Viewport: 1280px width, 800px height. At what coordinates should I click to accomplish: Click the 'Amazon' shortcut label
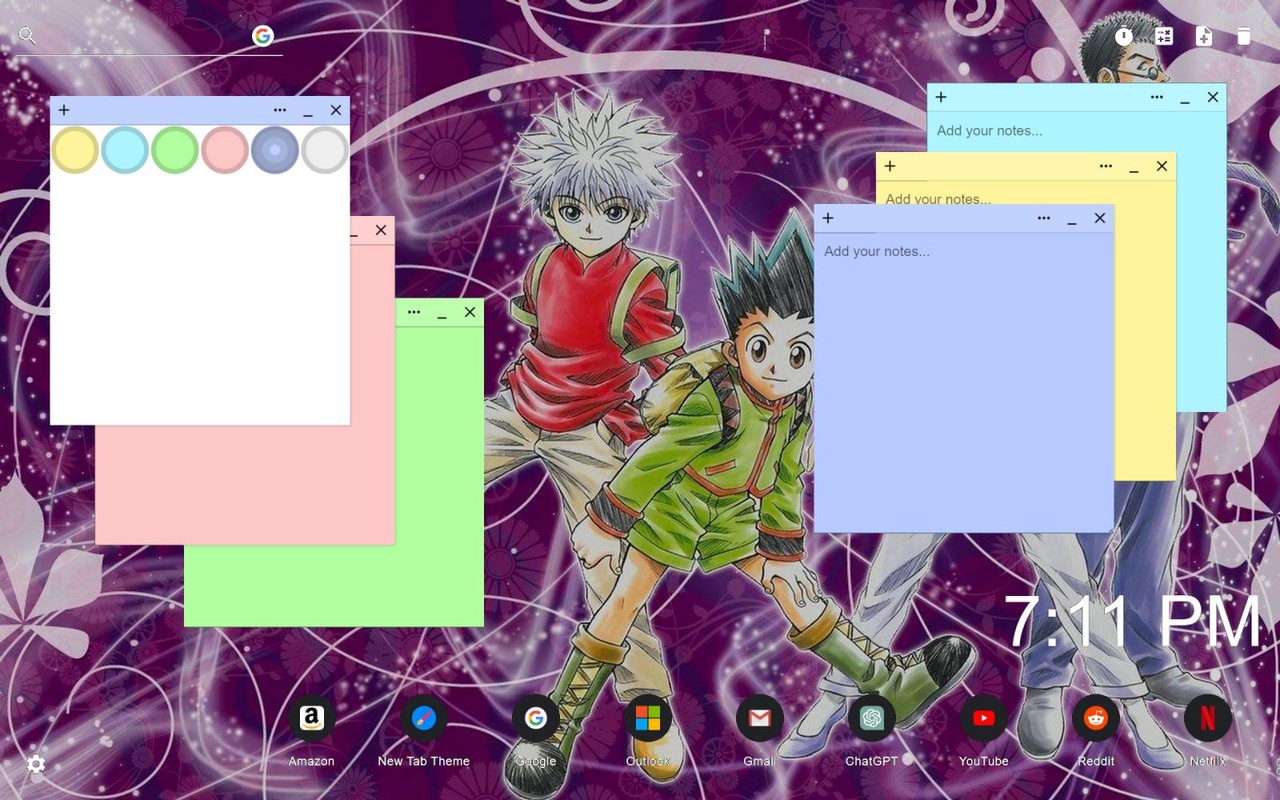coord(312,761)
